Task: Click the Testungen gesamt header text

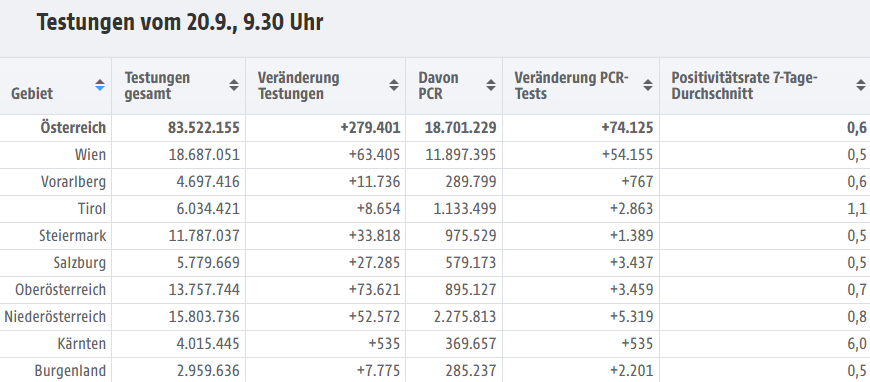Action: [157, 86]
